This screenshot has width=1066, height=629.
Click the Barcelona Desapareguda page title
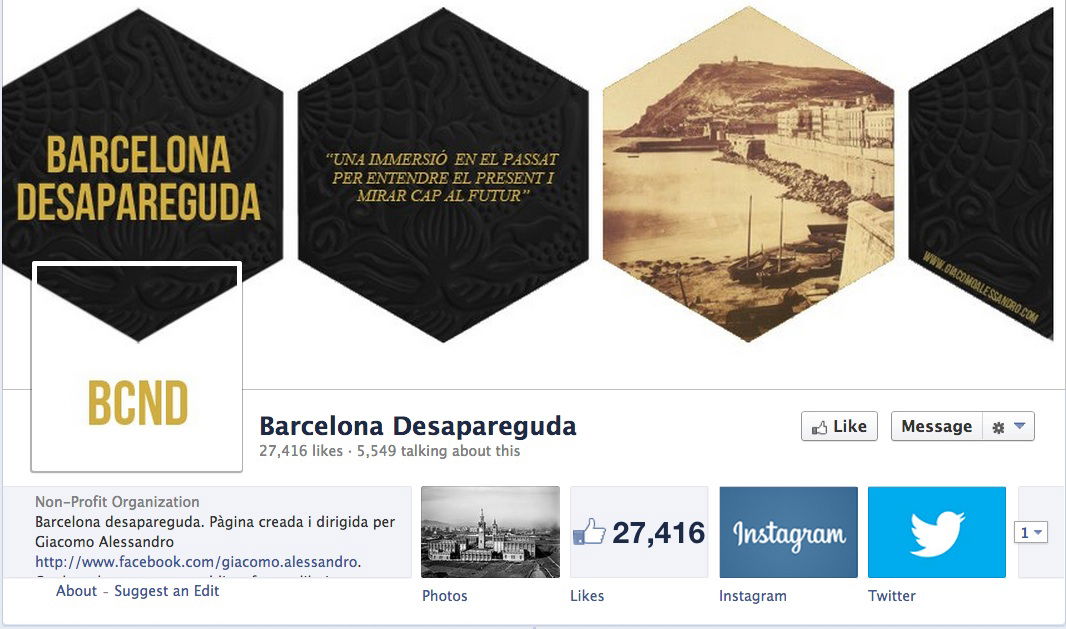coord(417,426)
